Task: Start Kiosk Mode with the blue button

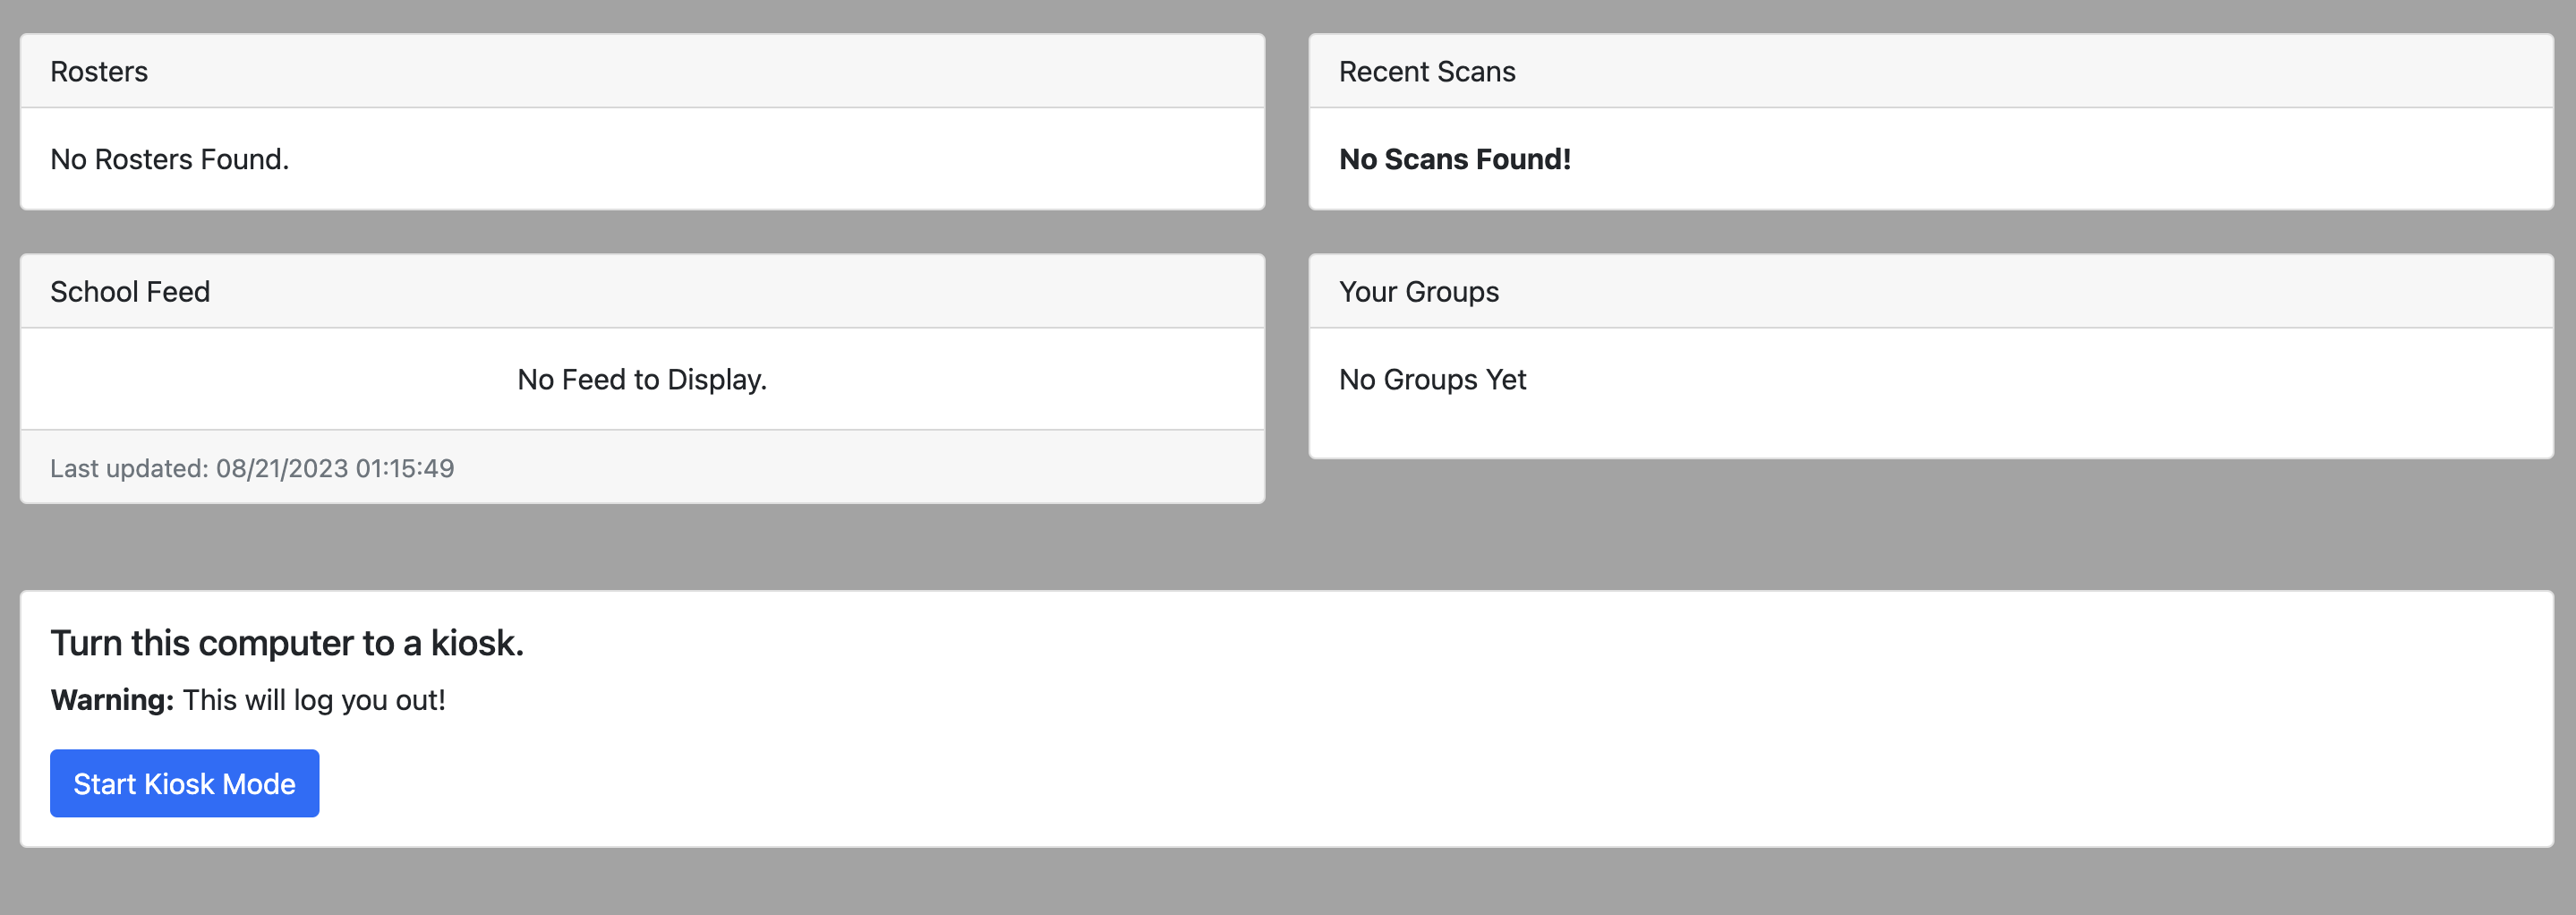Action: (185, 783)
